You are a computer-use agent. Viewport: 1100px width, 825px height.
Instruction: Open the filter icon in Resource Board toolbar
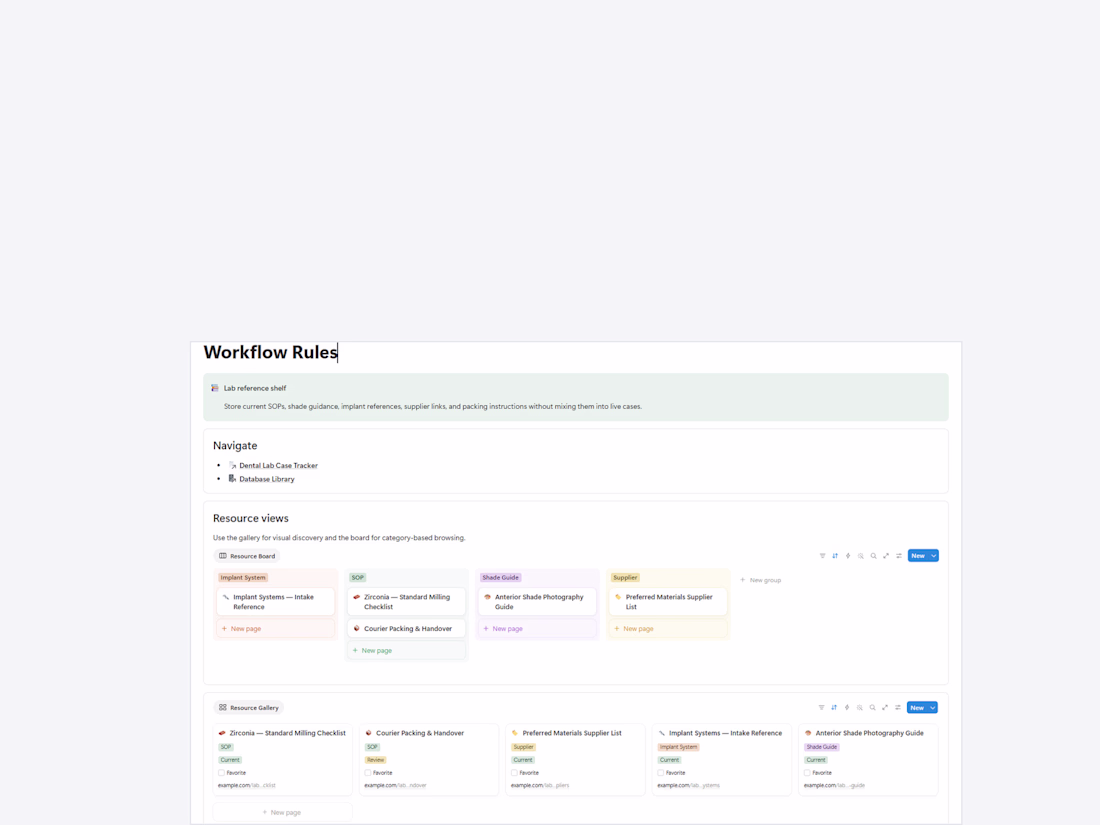(822, 556)
